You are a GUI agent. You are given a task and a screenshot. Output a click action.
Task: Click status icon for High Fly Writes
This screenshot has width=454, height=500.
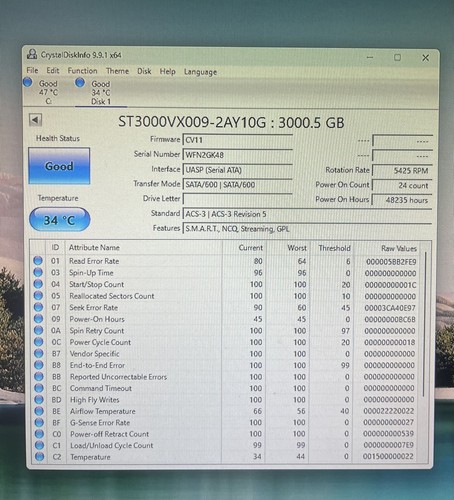click(39, 399)
